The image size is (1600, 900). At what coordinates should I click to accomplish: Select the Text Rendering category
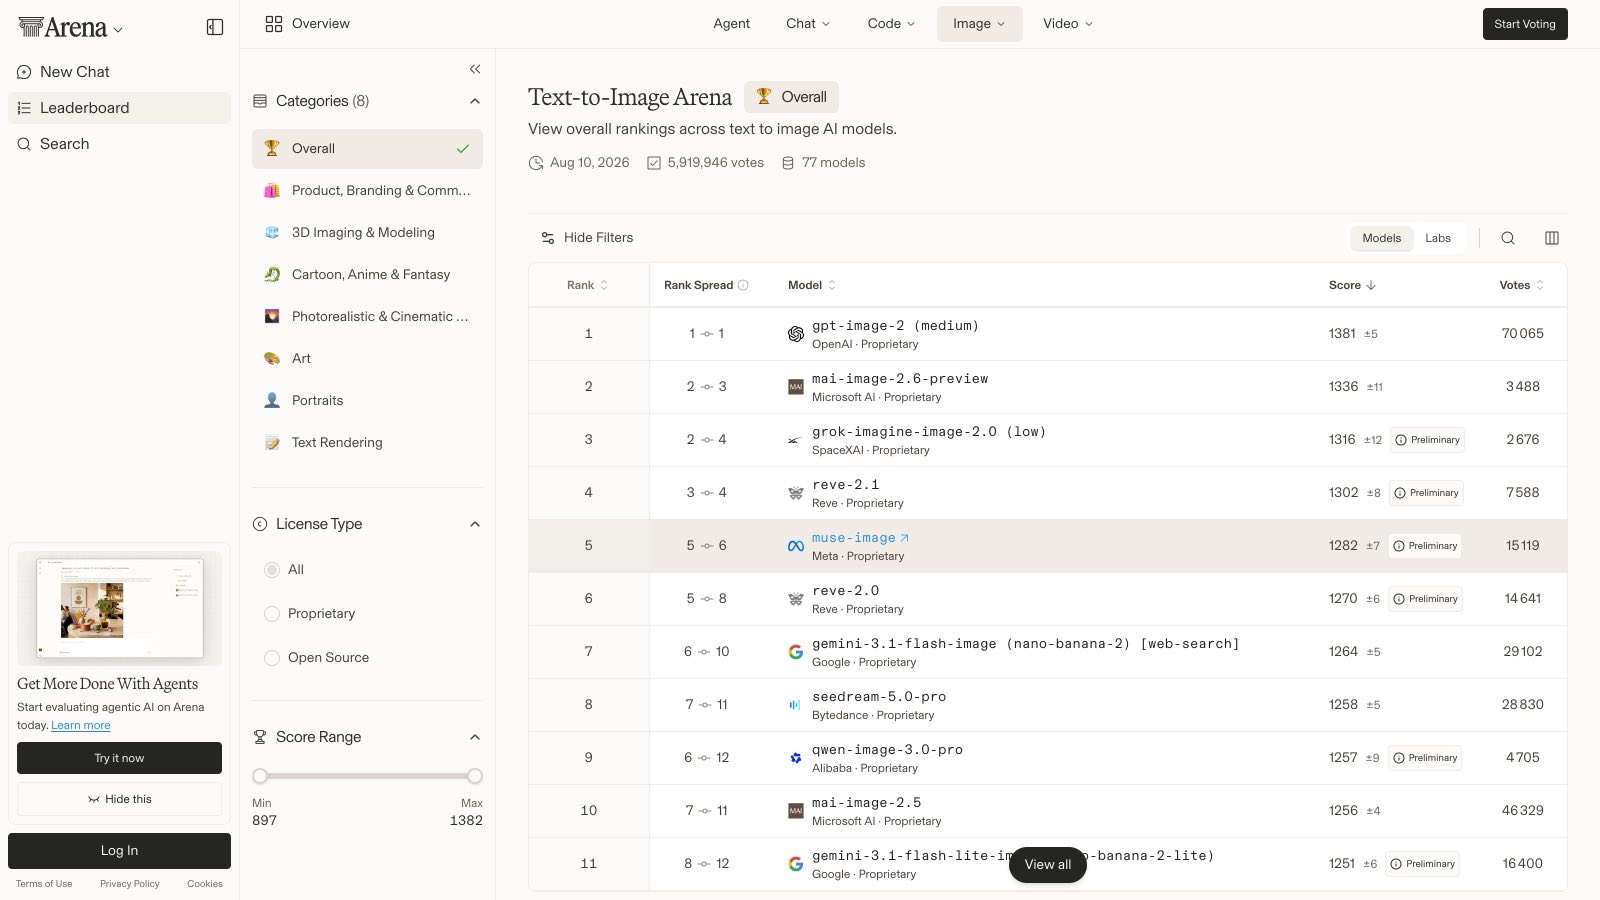coord(367,442)
